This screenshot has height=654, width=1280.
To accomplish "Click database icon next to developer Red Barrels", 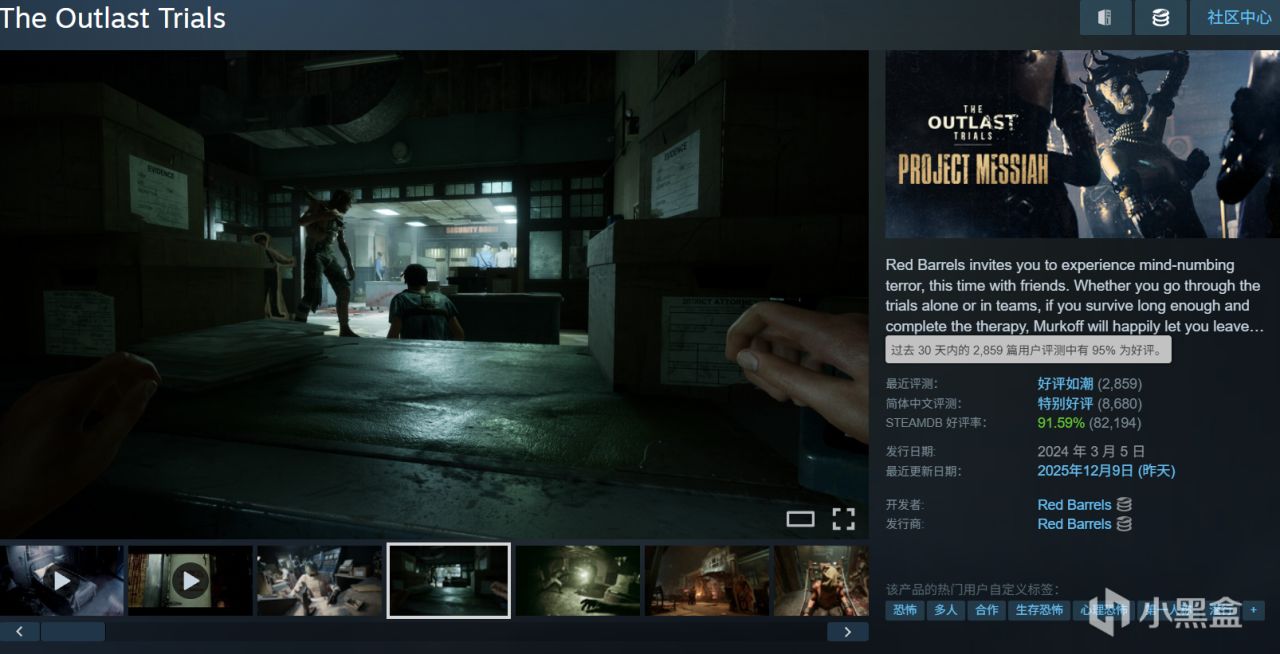I will (x=1124, y=505).
